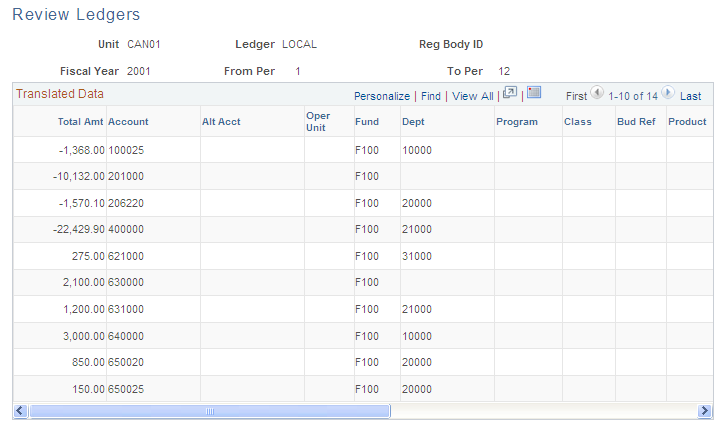Sort by Product column header
This screenshot has height=428, width=724.
tap(688, 122)
